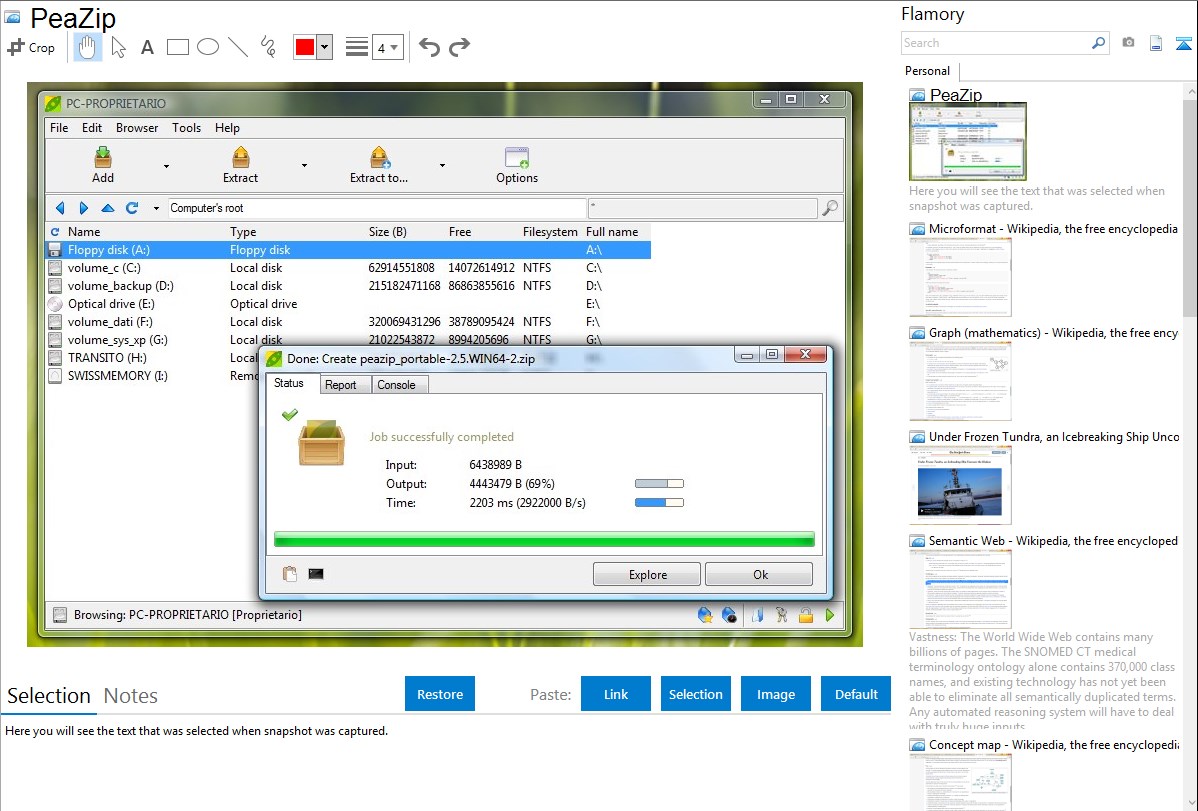Open the Under Frozen Tundra snapshot thumbnail

(960, 486)
